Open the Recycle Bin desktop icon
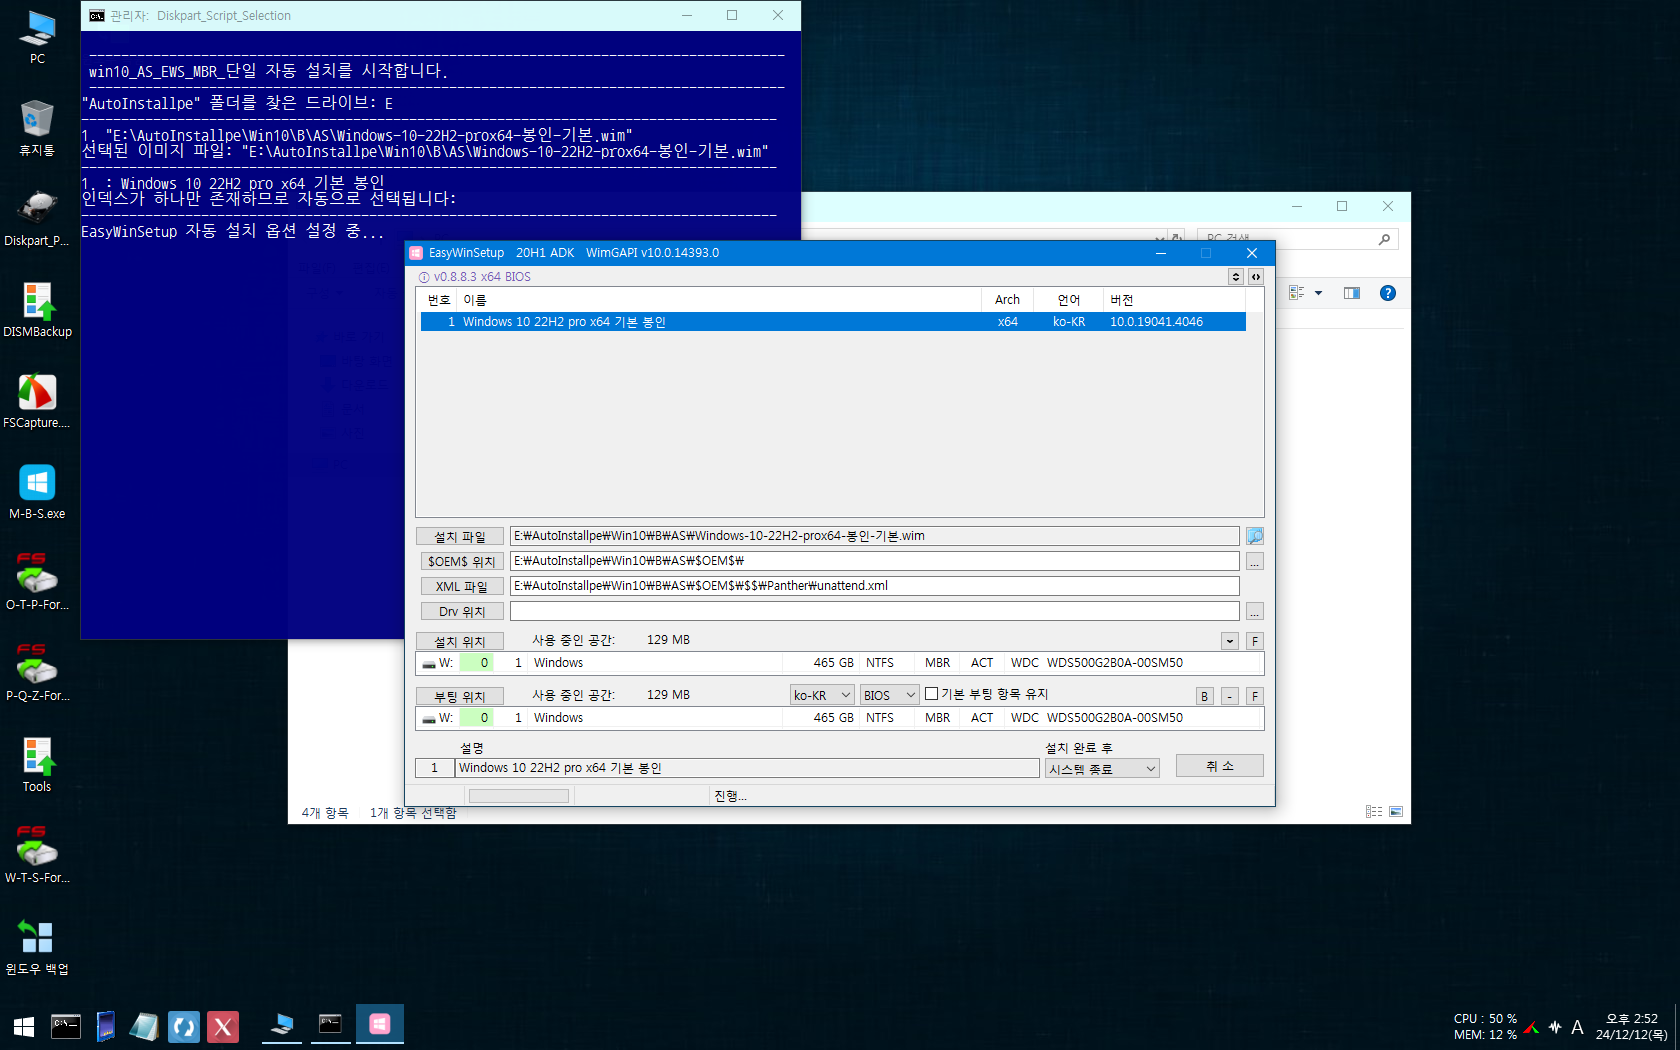Viewport: 1680px width, 1050px height. pyautogui.click(x=37, y=128)
